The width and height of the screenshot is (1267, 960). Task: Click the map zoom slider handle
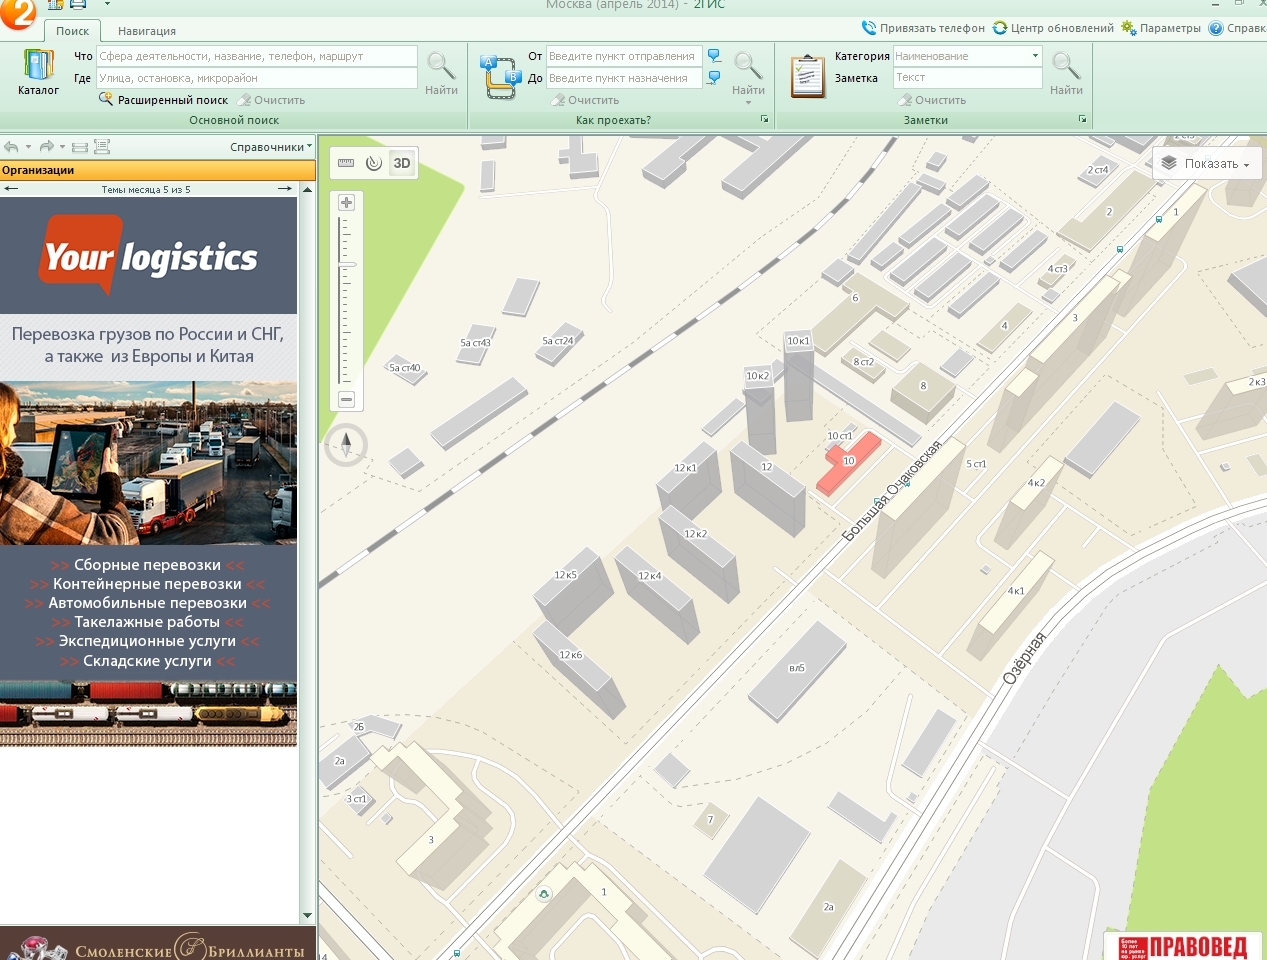[x=348, y=265]
